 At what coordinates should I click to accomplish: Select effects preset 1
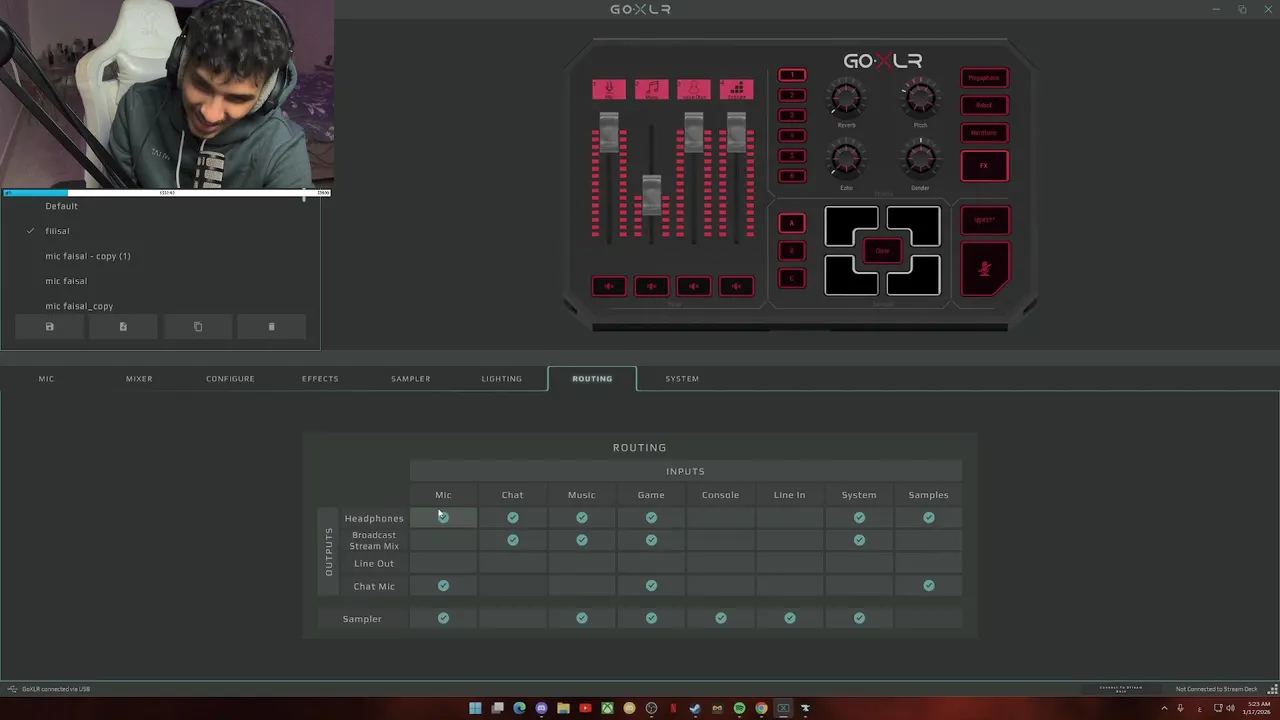[x=792, y=75]
